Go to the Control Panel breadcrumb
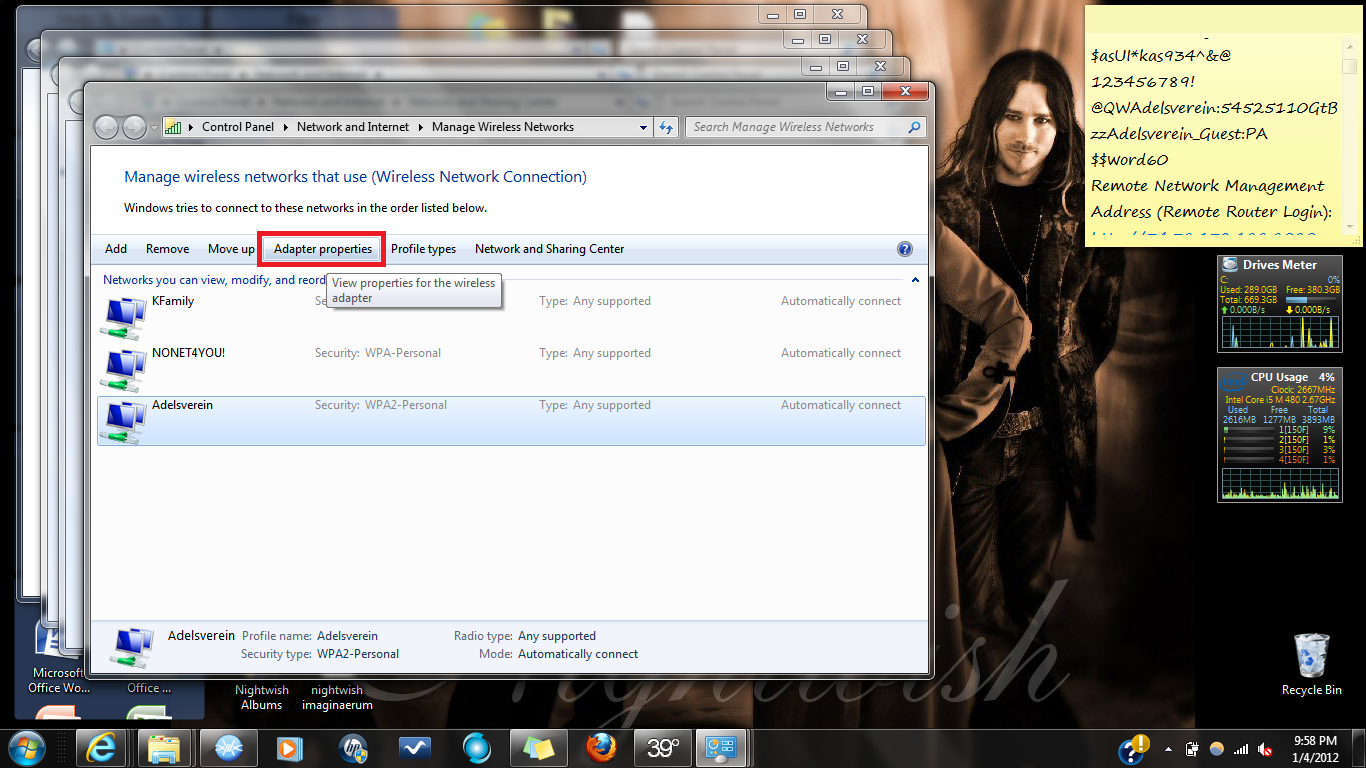 point(238,127)
